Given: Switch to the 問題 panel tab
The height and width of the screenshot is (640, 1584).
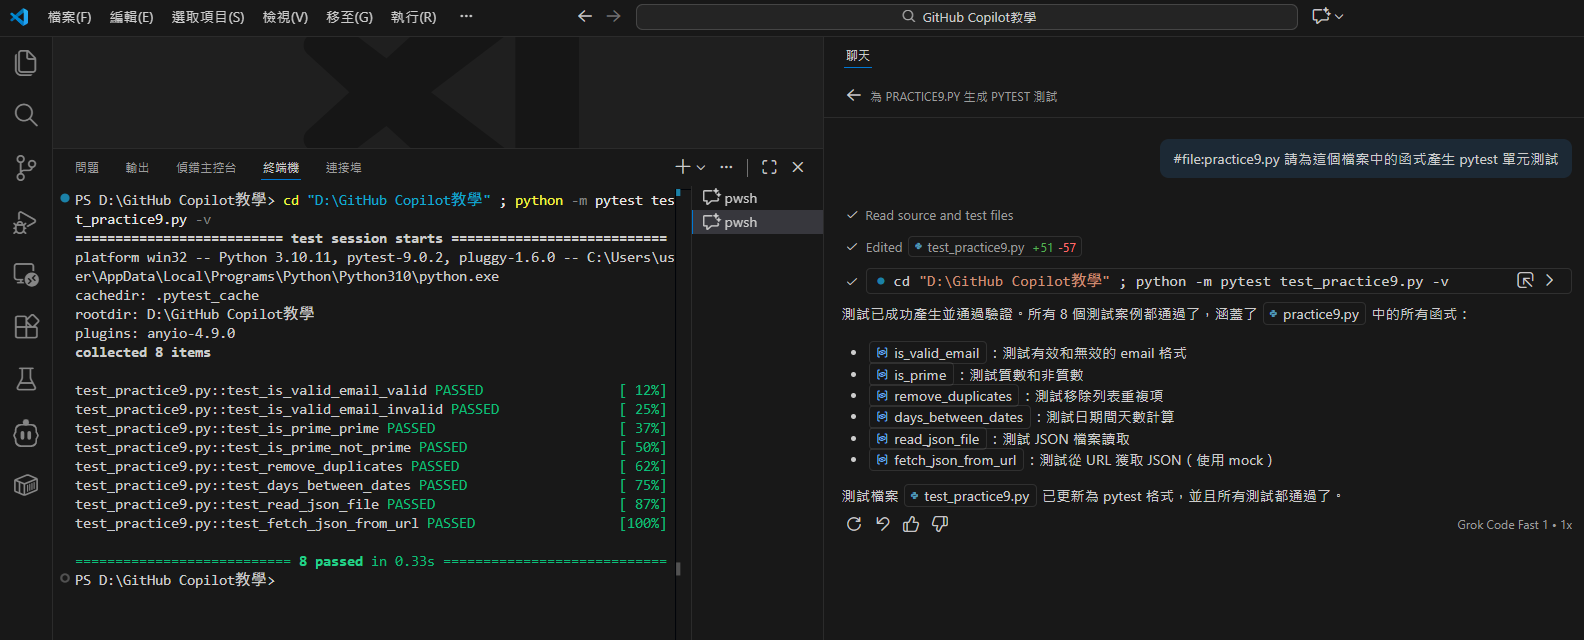Looking at the screenshot, I should 87,168.
